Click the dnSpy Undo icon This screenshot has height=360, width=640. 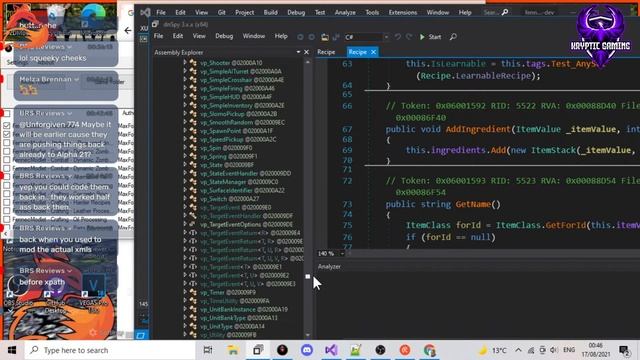pos(398,37)
